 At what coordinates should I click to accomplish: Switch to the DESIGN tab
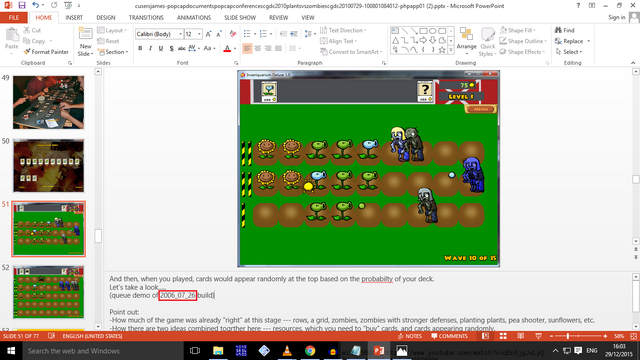pyautogui.click(x=106, y=18)
